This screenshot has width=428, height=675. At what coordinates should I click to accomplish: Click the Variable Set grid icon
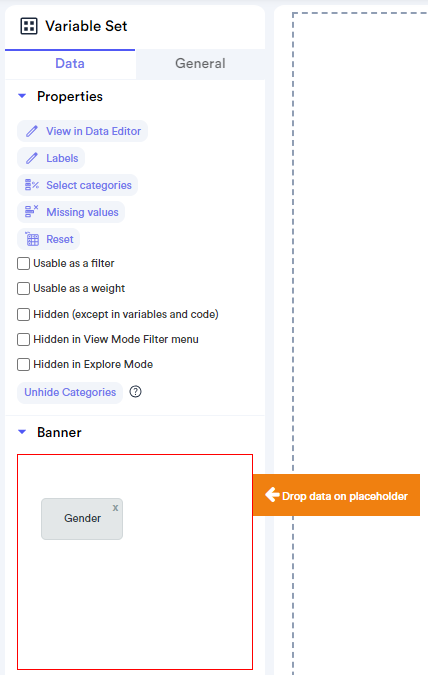(x=29, y=26)
